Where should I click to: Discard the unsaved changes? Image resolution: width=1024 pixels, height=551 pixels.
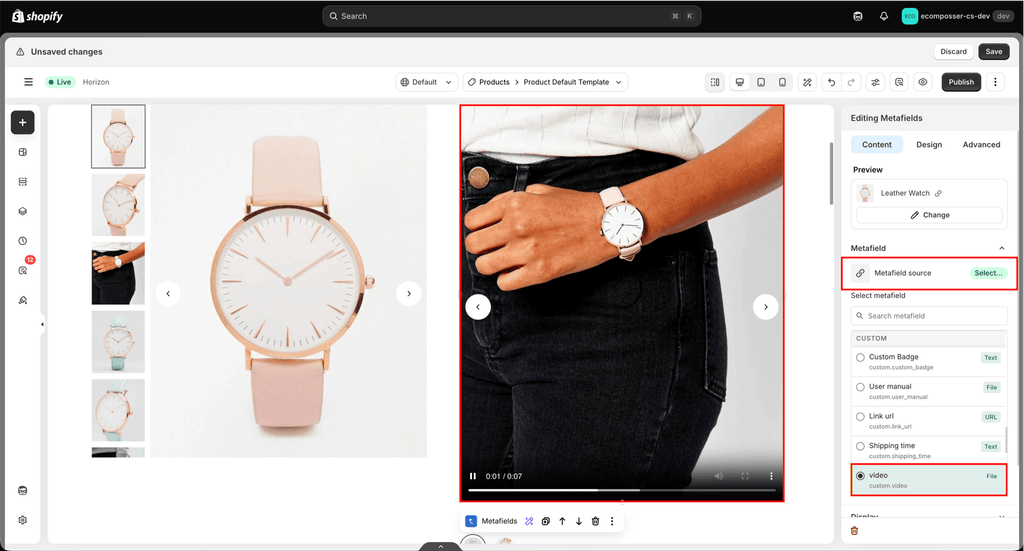click(x=953, y=52)
